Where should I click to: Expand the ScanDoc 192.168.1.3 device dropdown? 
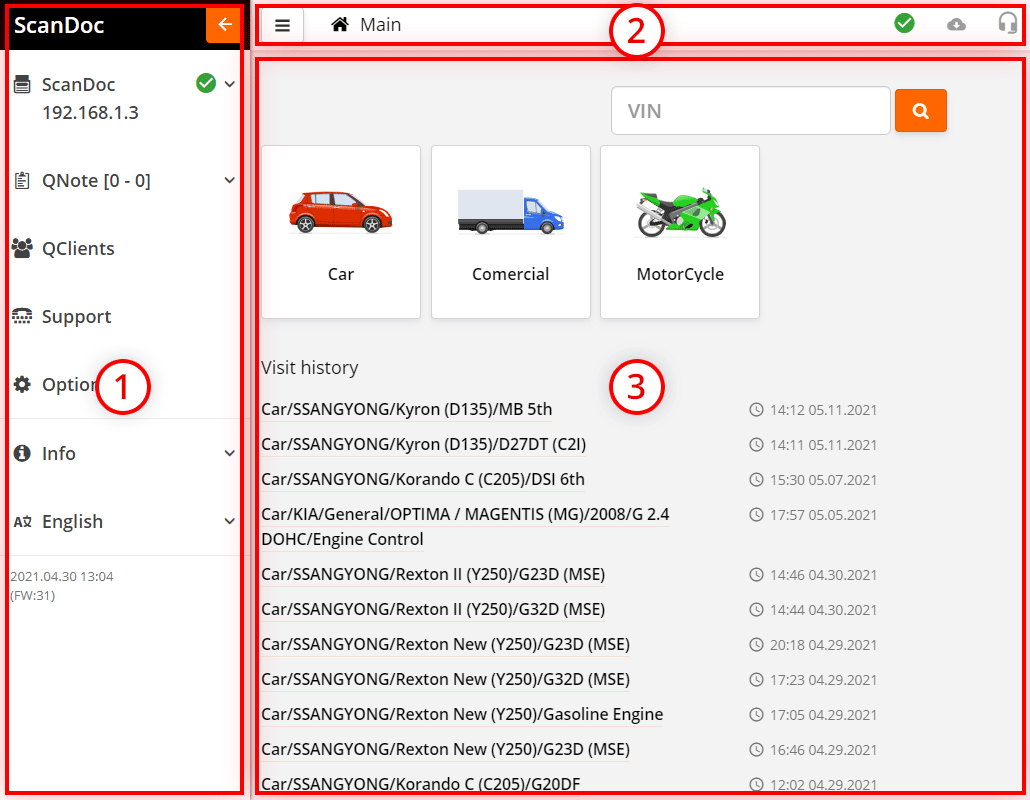[x=230, y=84]
